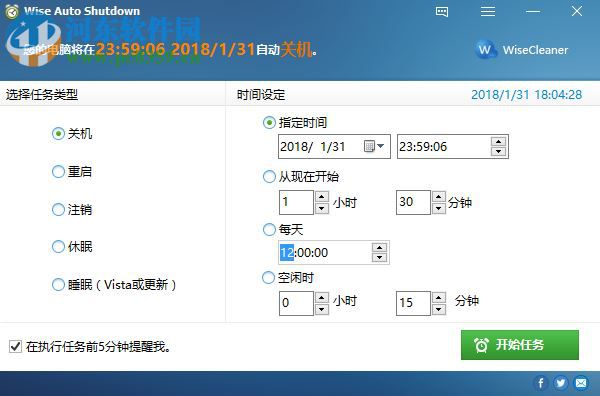This screenshot has width=600, height=396.
Task: Decrease the from-now hours value
Action: (322, 208)
